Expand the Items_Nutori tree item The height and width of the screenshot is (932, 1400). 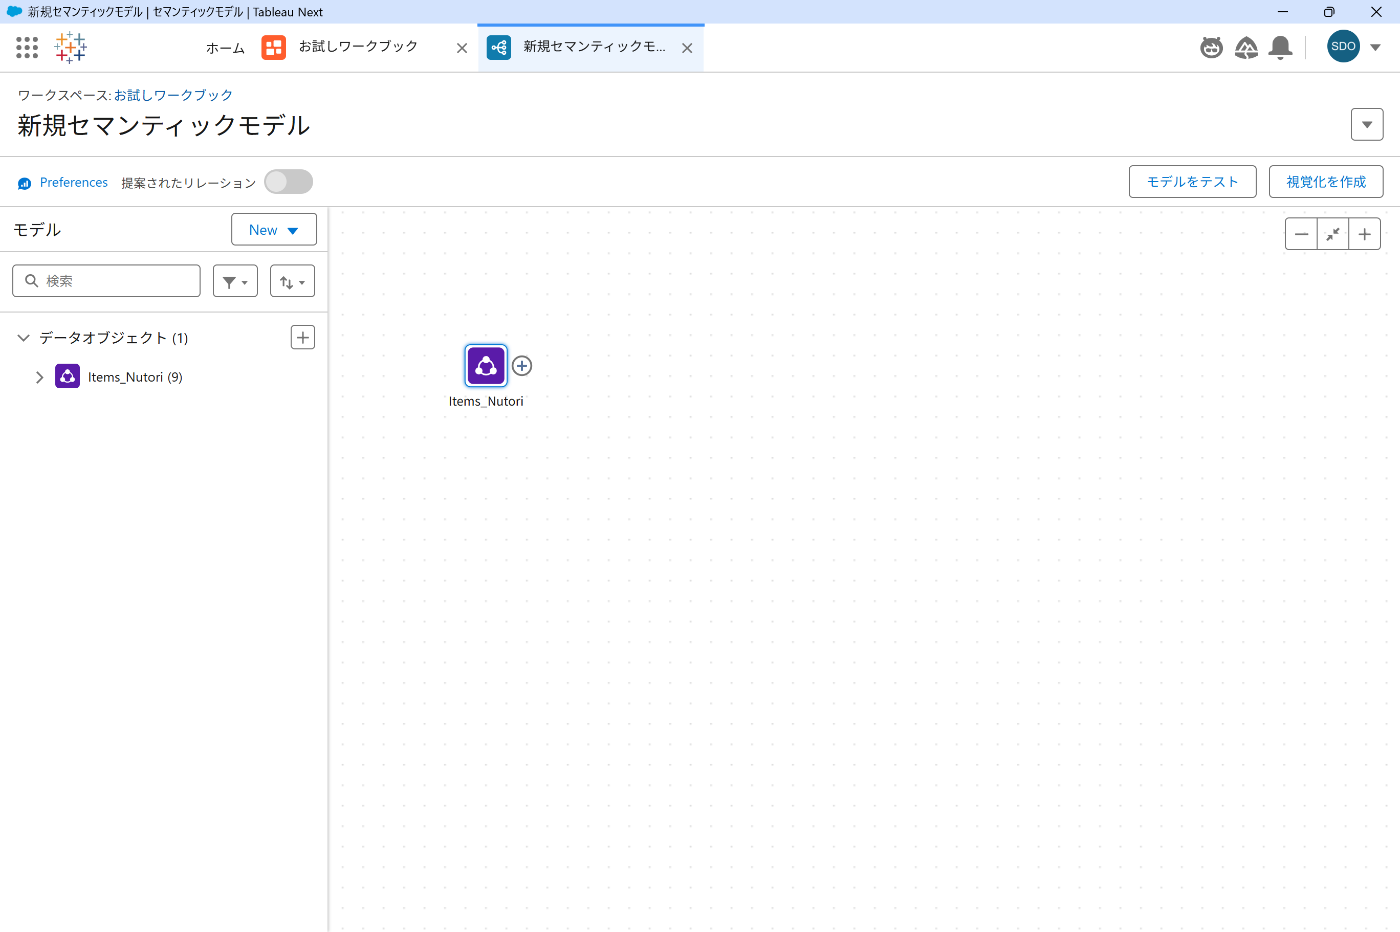click(39, 377)
